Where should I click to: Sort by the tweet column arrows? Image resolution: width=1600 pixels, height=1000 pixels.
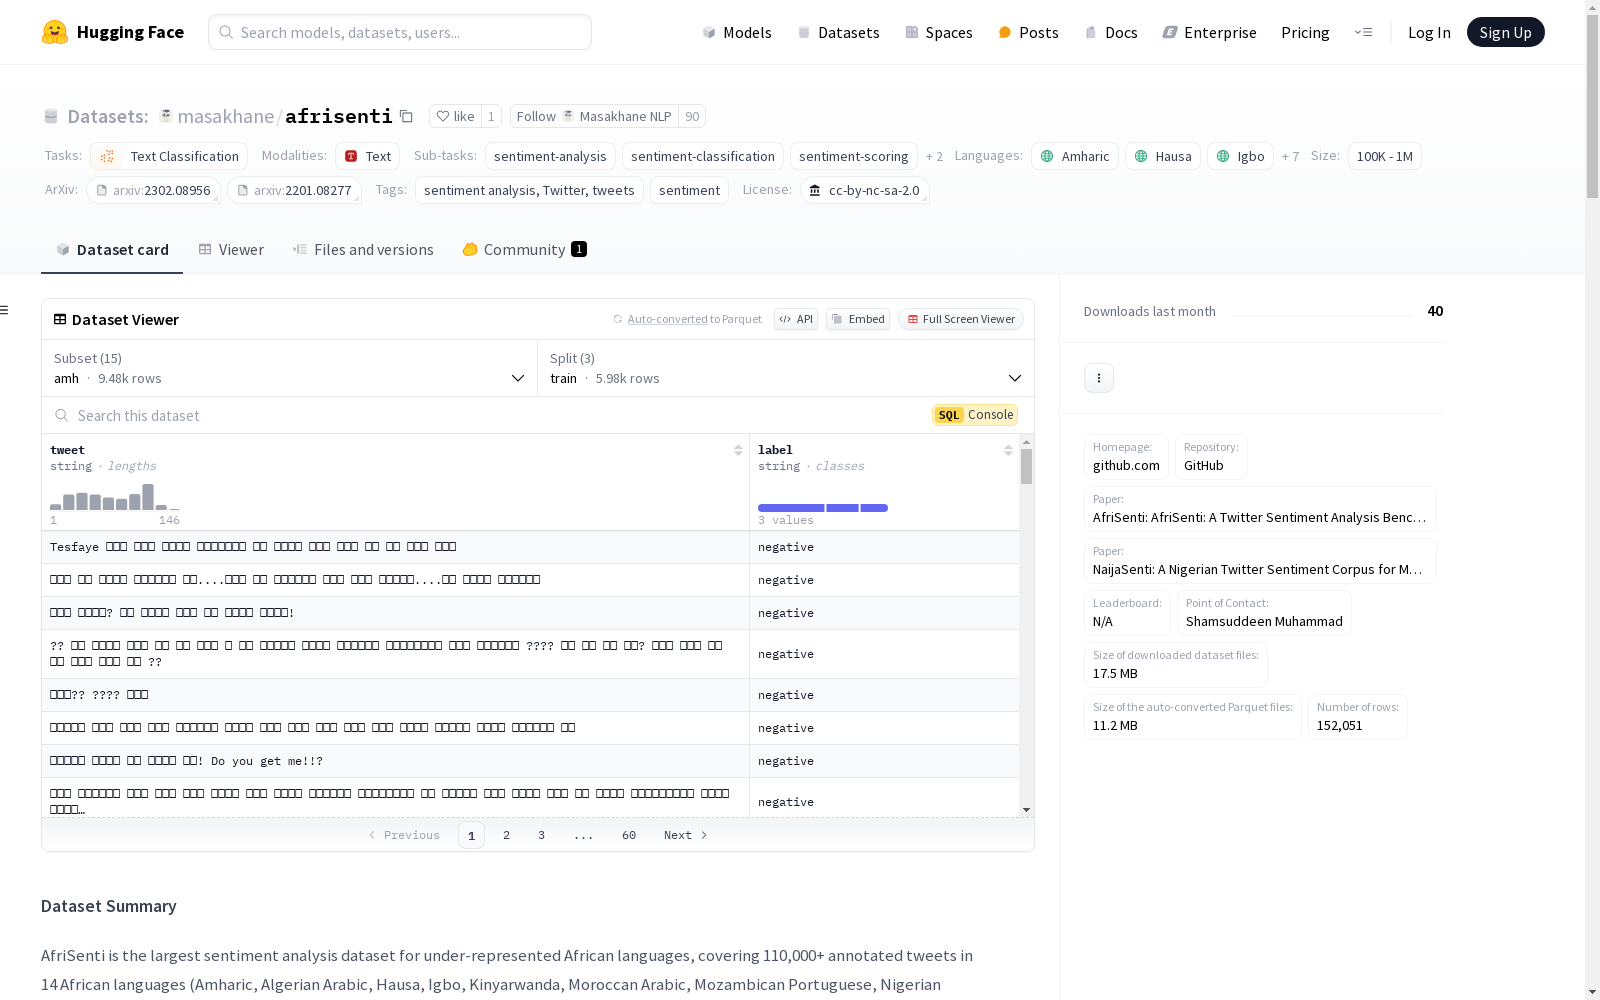tap(738, 450)
